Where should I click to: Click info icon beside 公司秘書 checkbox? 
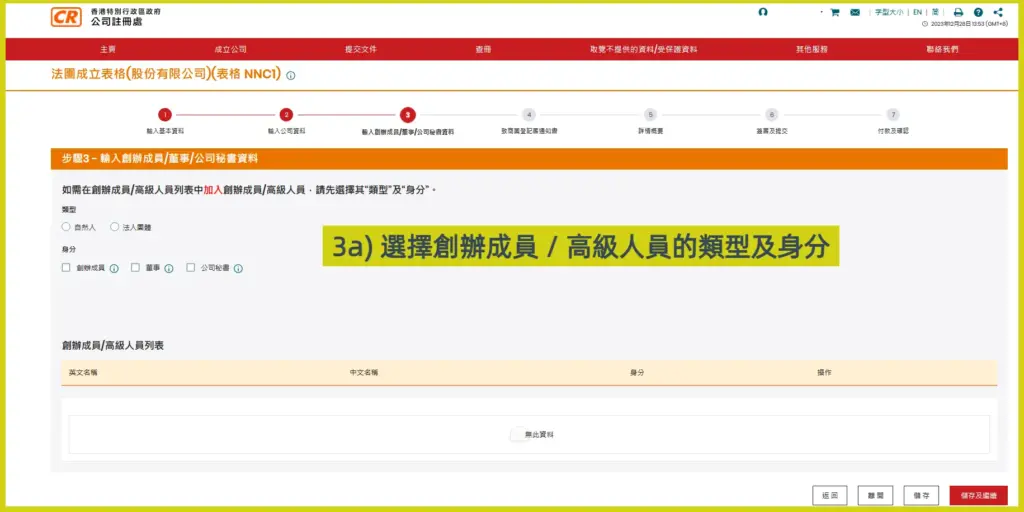point(239,268)
